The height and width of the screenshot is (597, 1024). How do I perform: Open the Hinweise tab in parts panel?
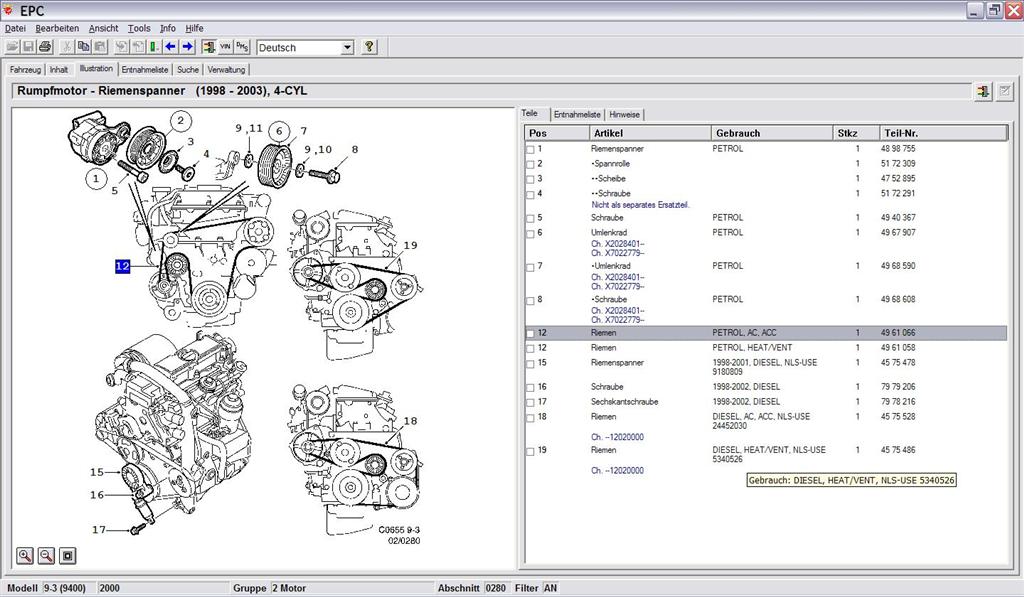(624, 114)
